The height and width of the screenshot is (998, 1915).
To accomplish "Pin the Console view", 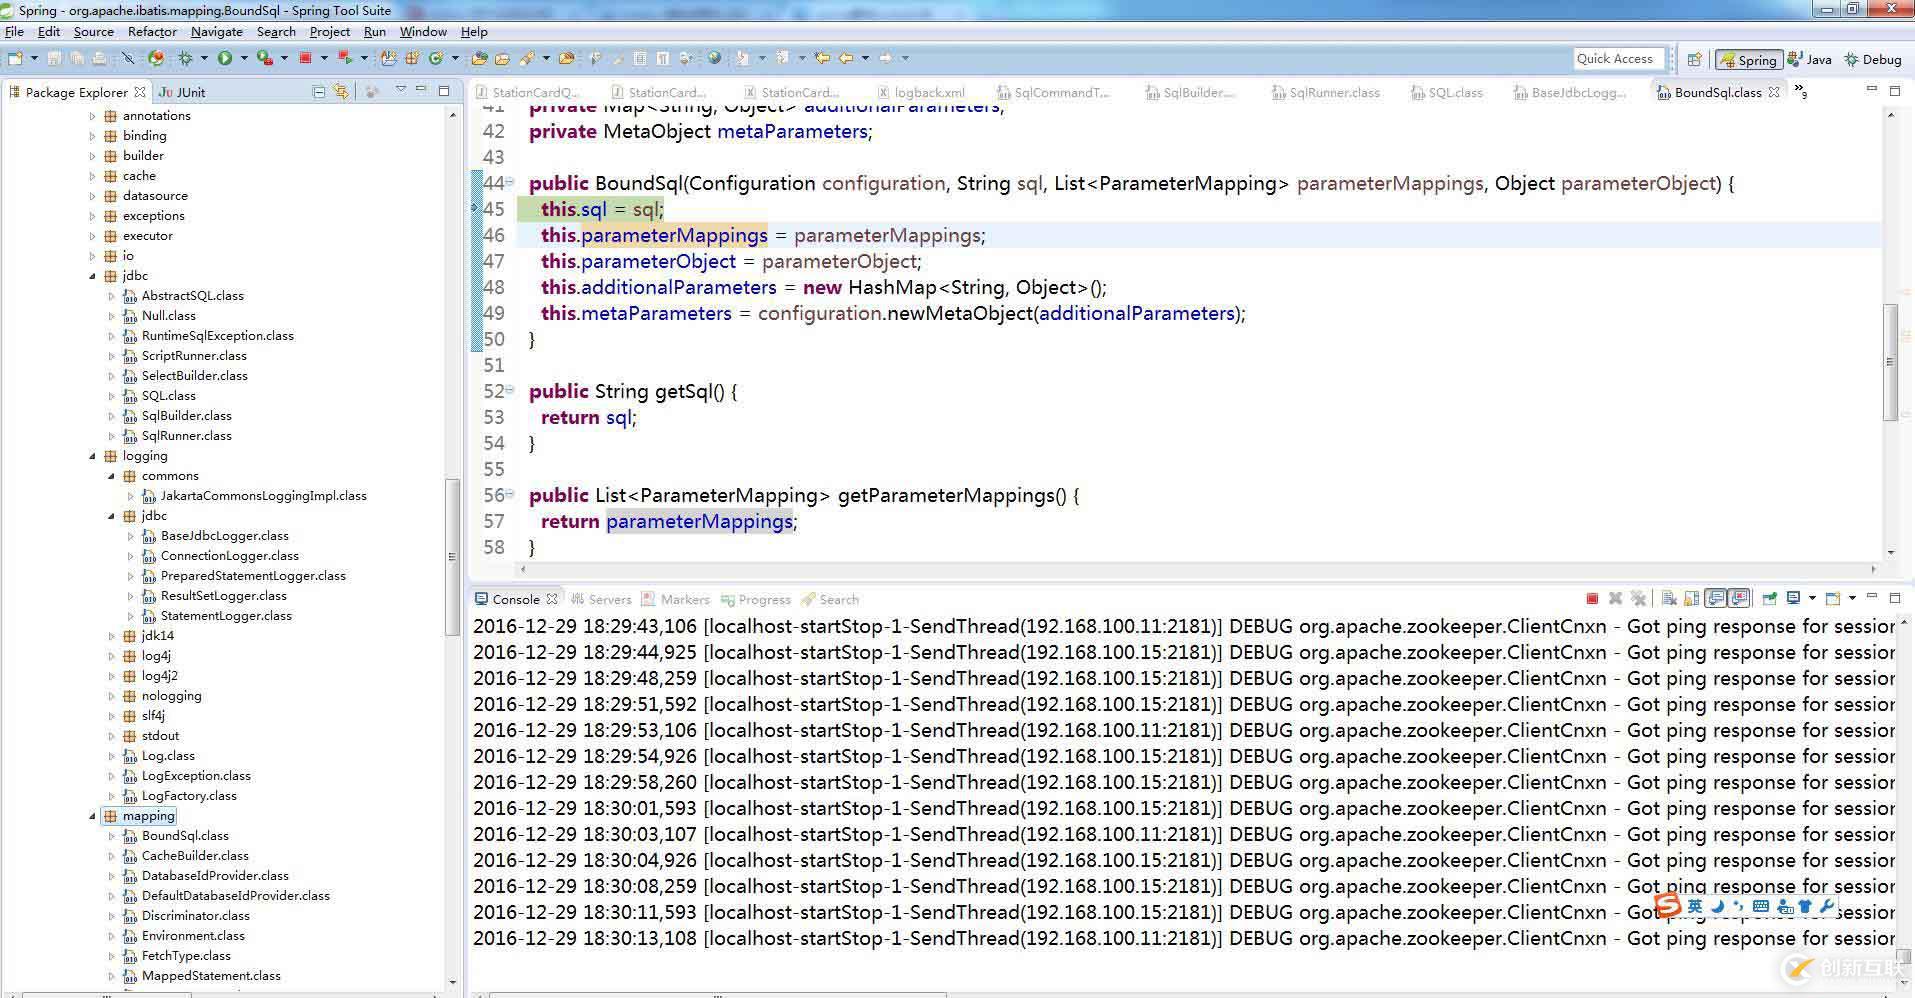I will point(1770,599).
